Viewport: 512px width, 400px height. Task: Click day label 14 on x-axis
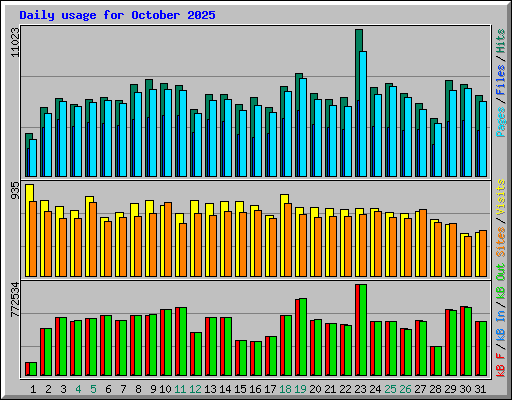(x=225, y=389)
